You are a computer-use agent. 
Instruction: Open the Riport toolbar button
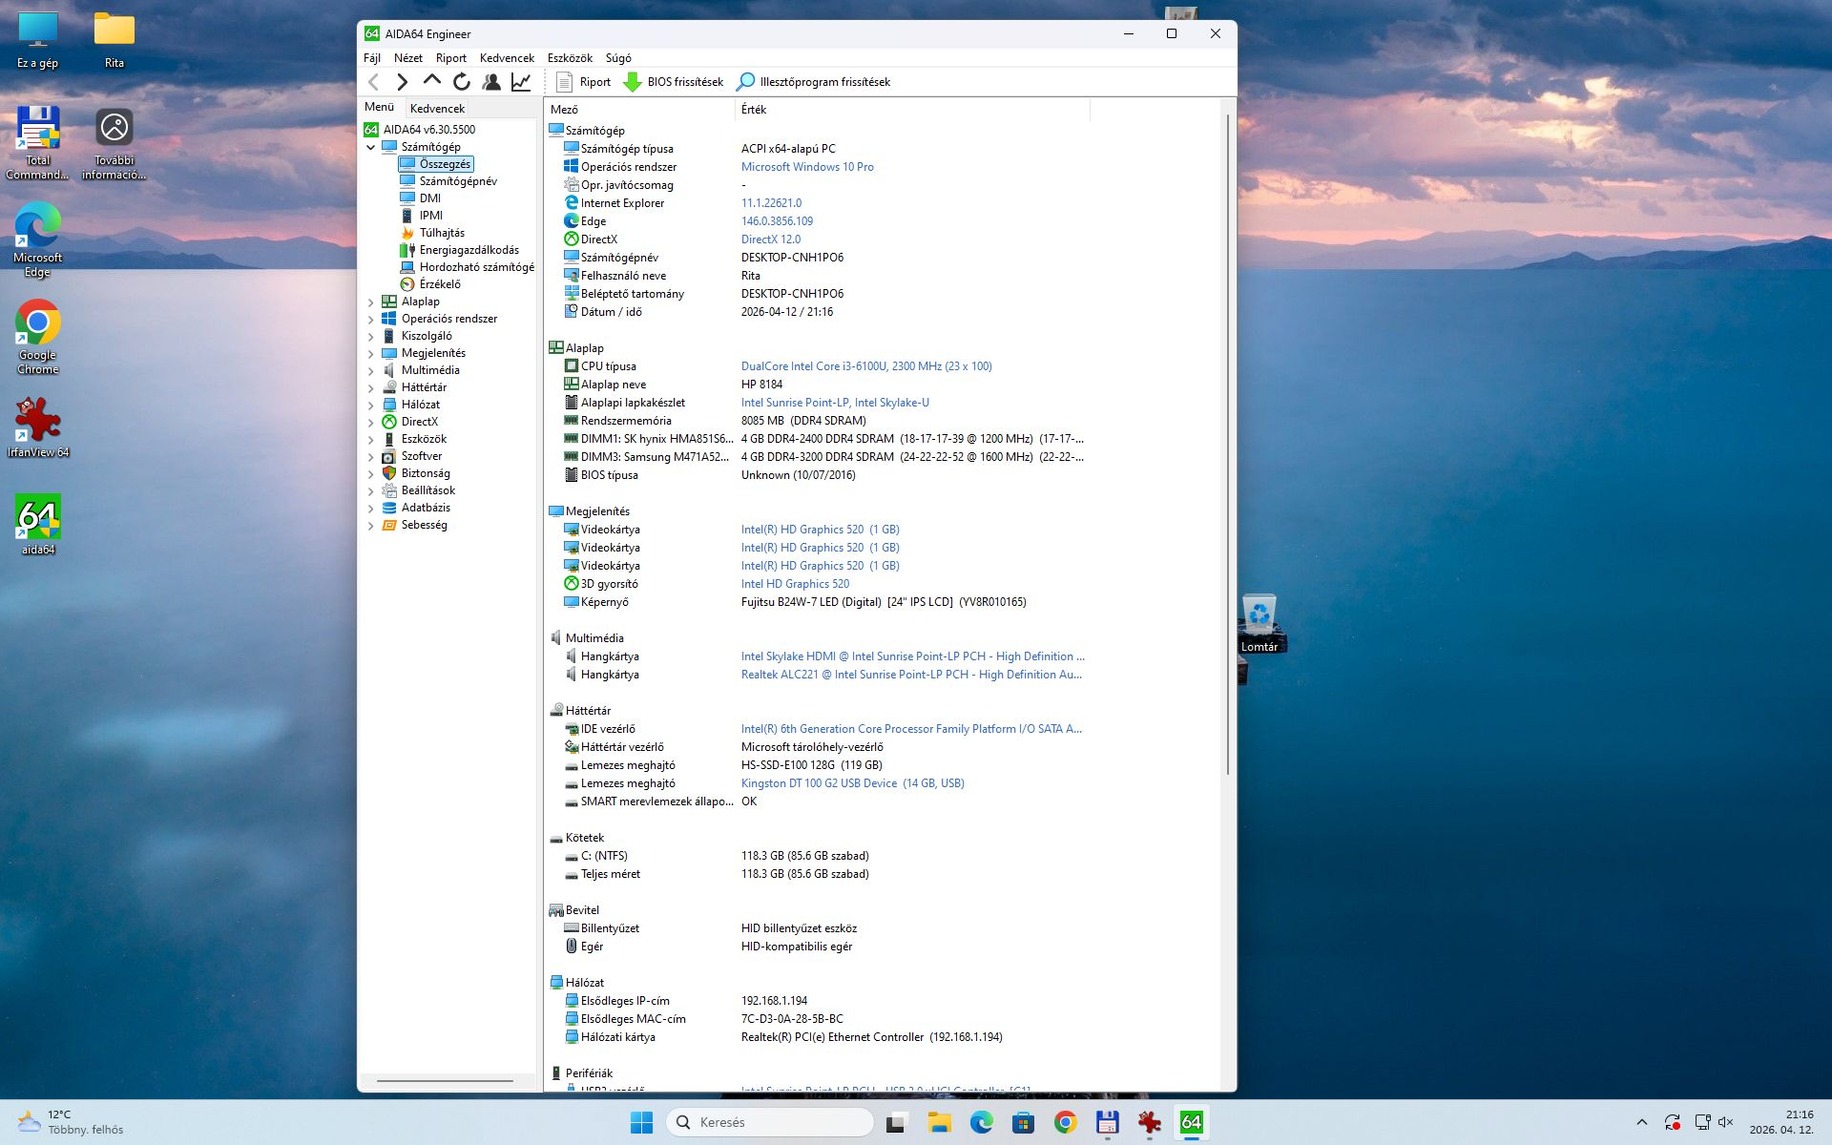click(583, 82)
